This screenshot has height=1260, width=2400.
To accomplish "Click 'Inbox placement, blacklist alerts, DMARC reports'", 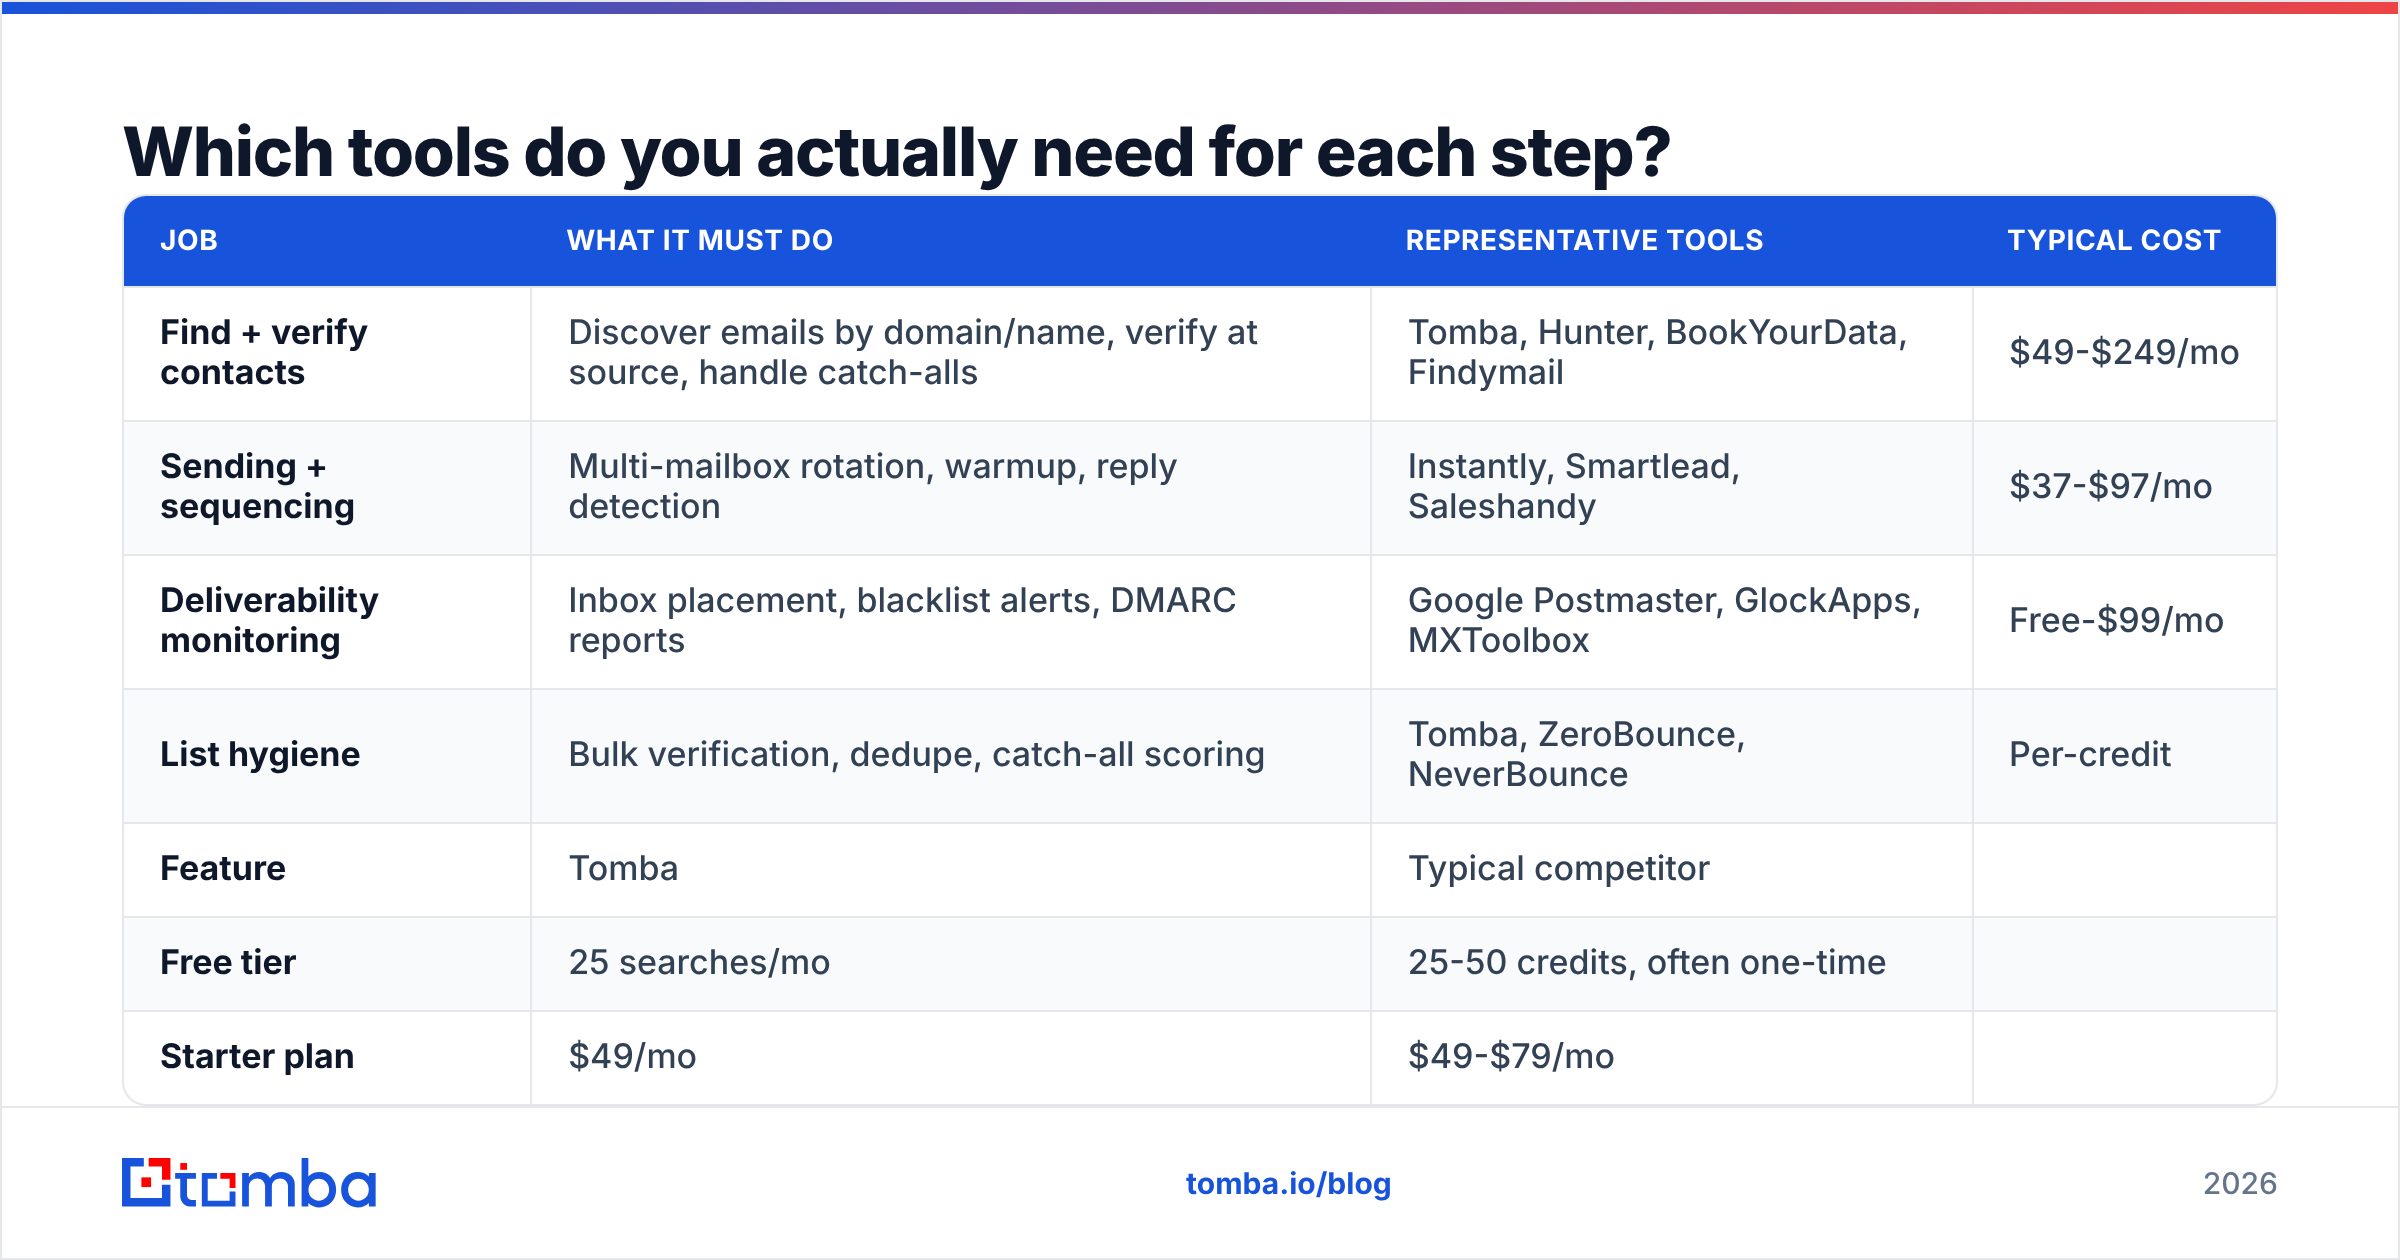I will pos(902,620).
